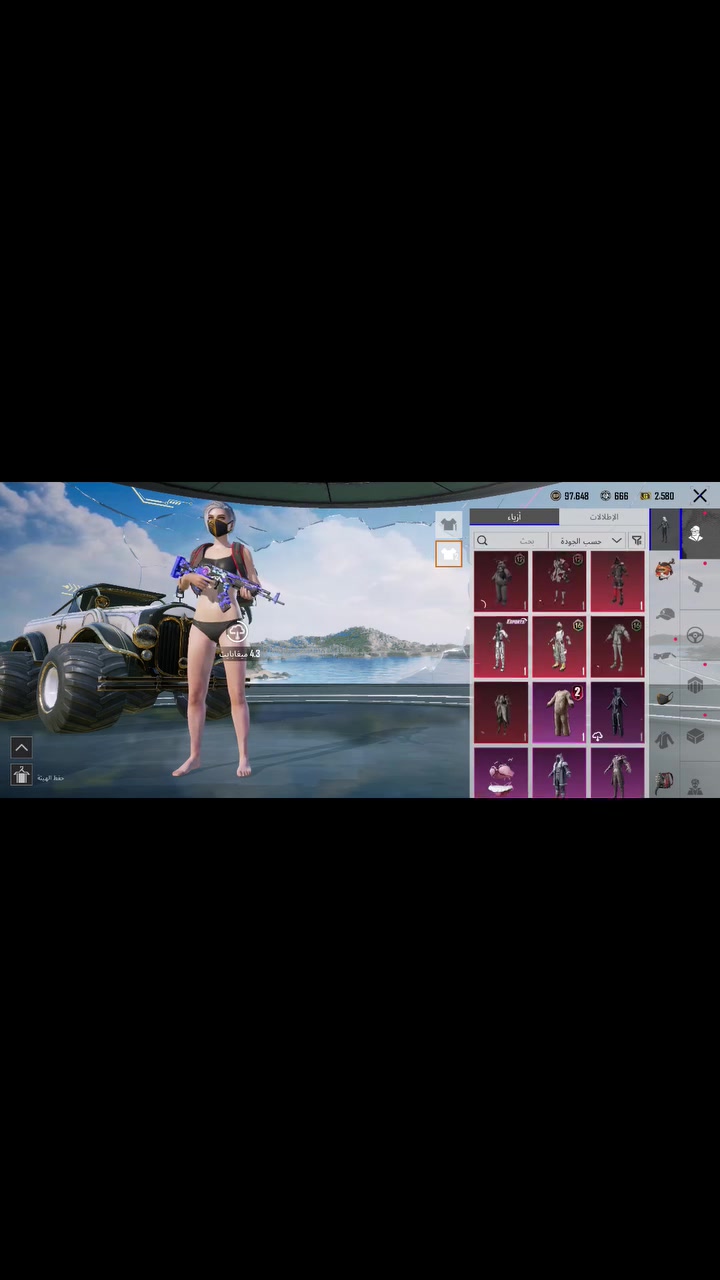Open the الإطلالات tab

point(603,517)
